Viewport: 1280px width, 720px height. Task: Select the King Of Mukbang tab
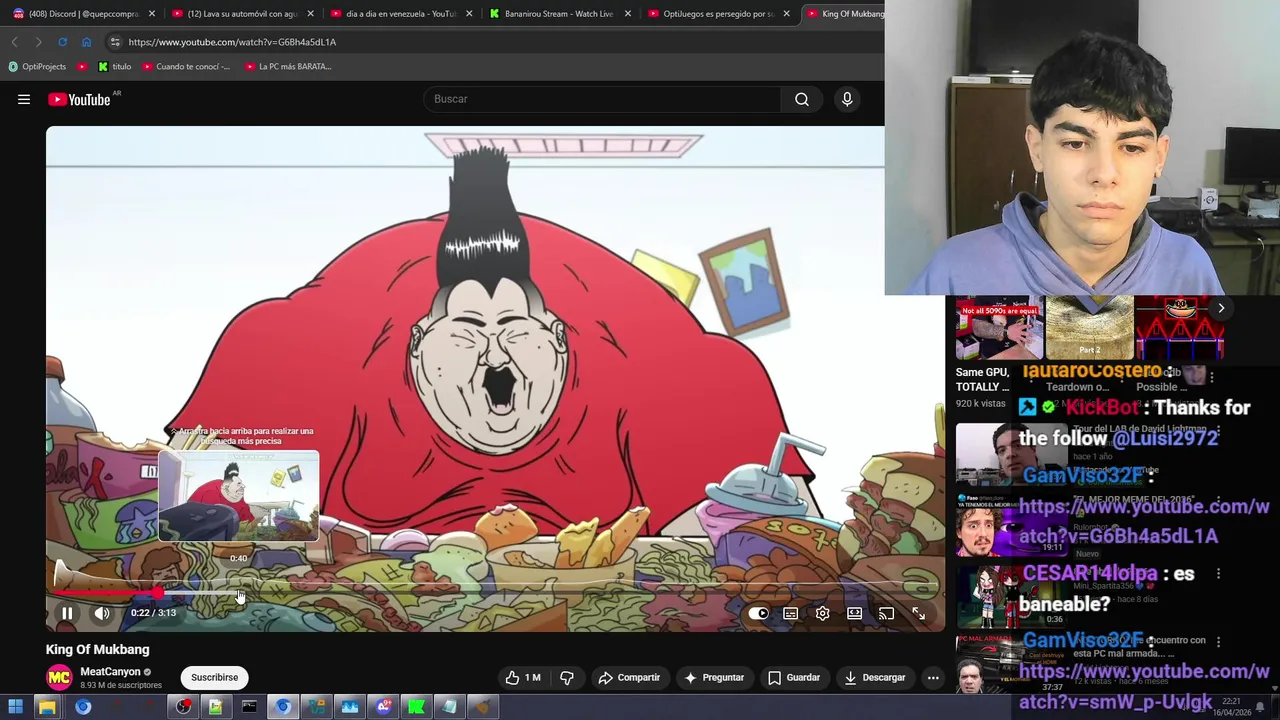coord(843,14)
